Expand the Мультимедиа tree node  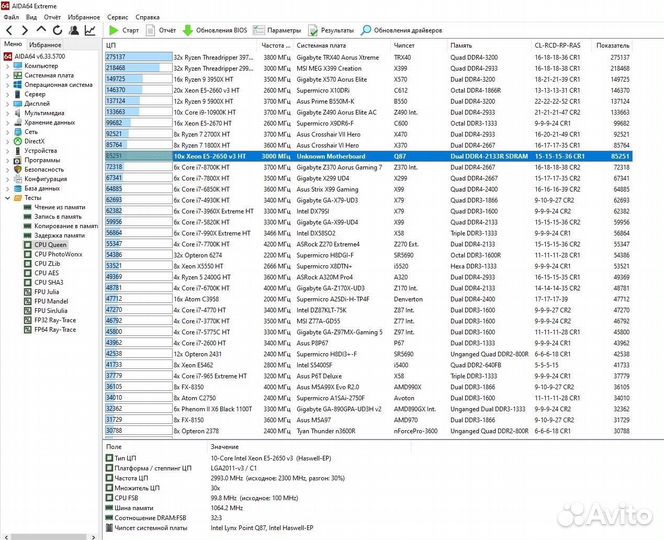(x=7, y=113)
